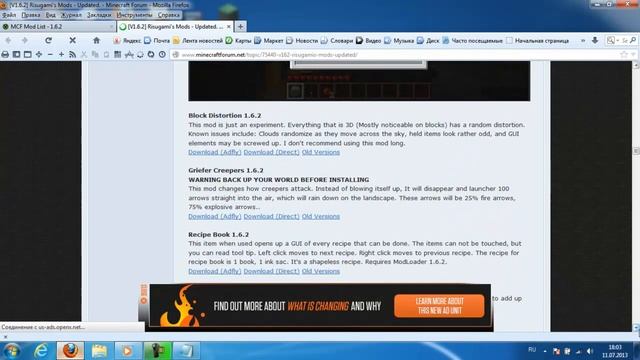Open the Справка menu
This screenshot has width=640, height=360.
coord(169,15)
